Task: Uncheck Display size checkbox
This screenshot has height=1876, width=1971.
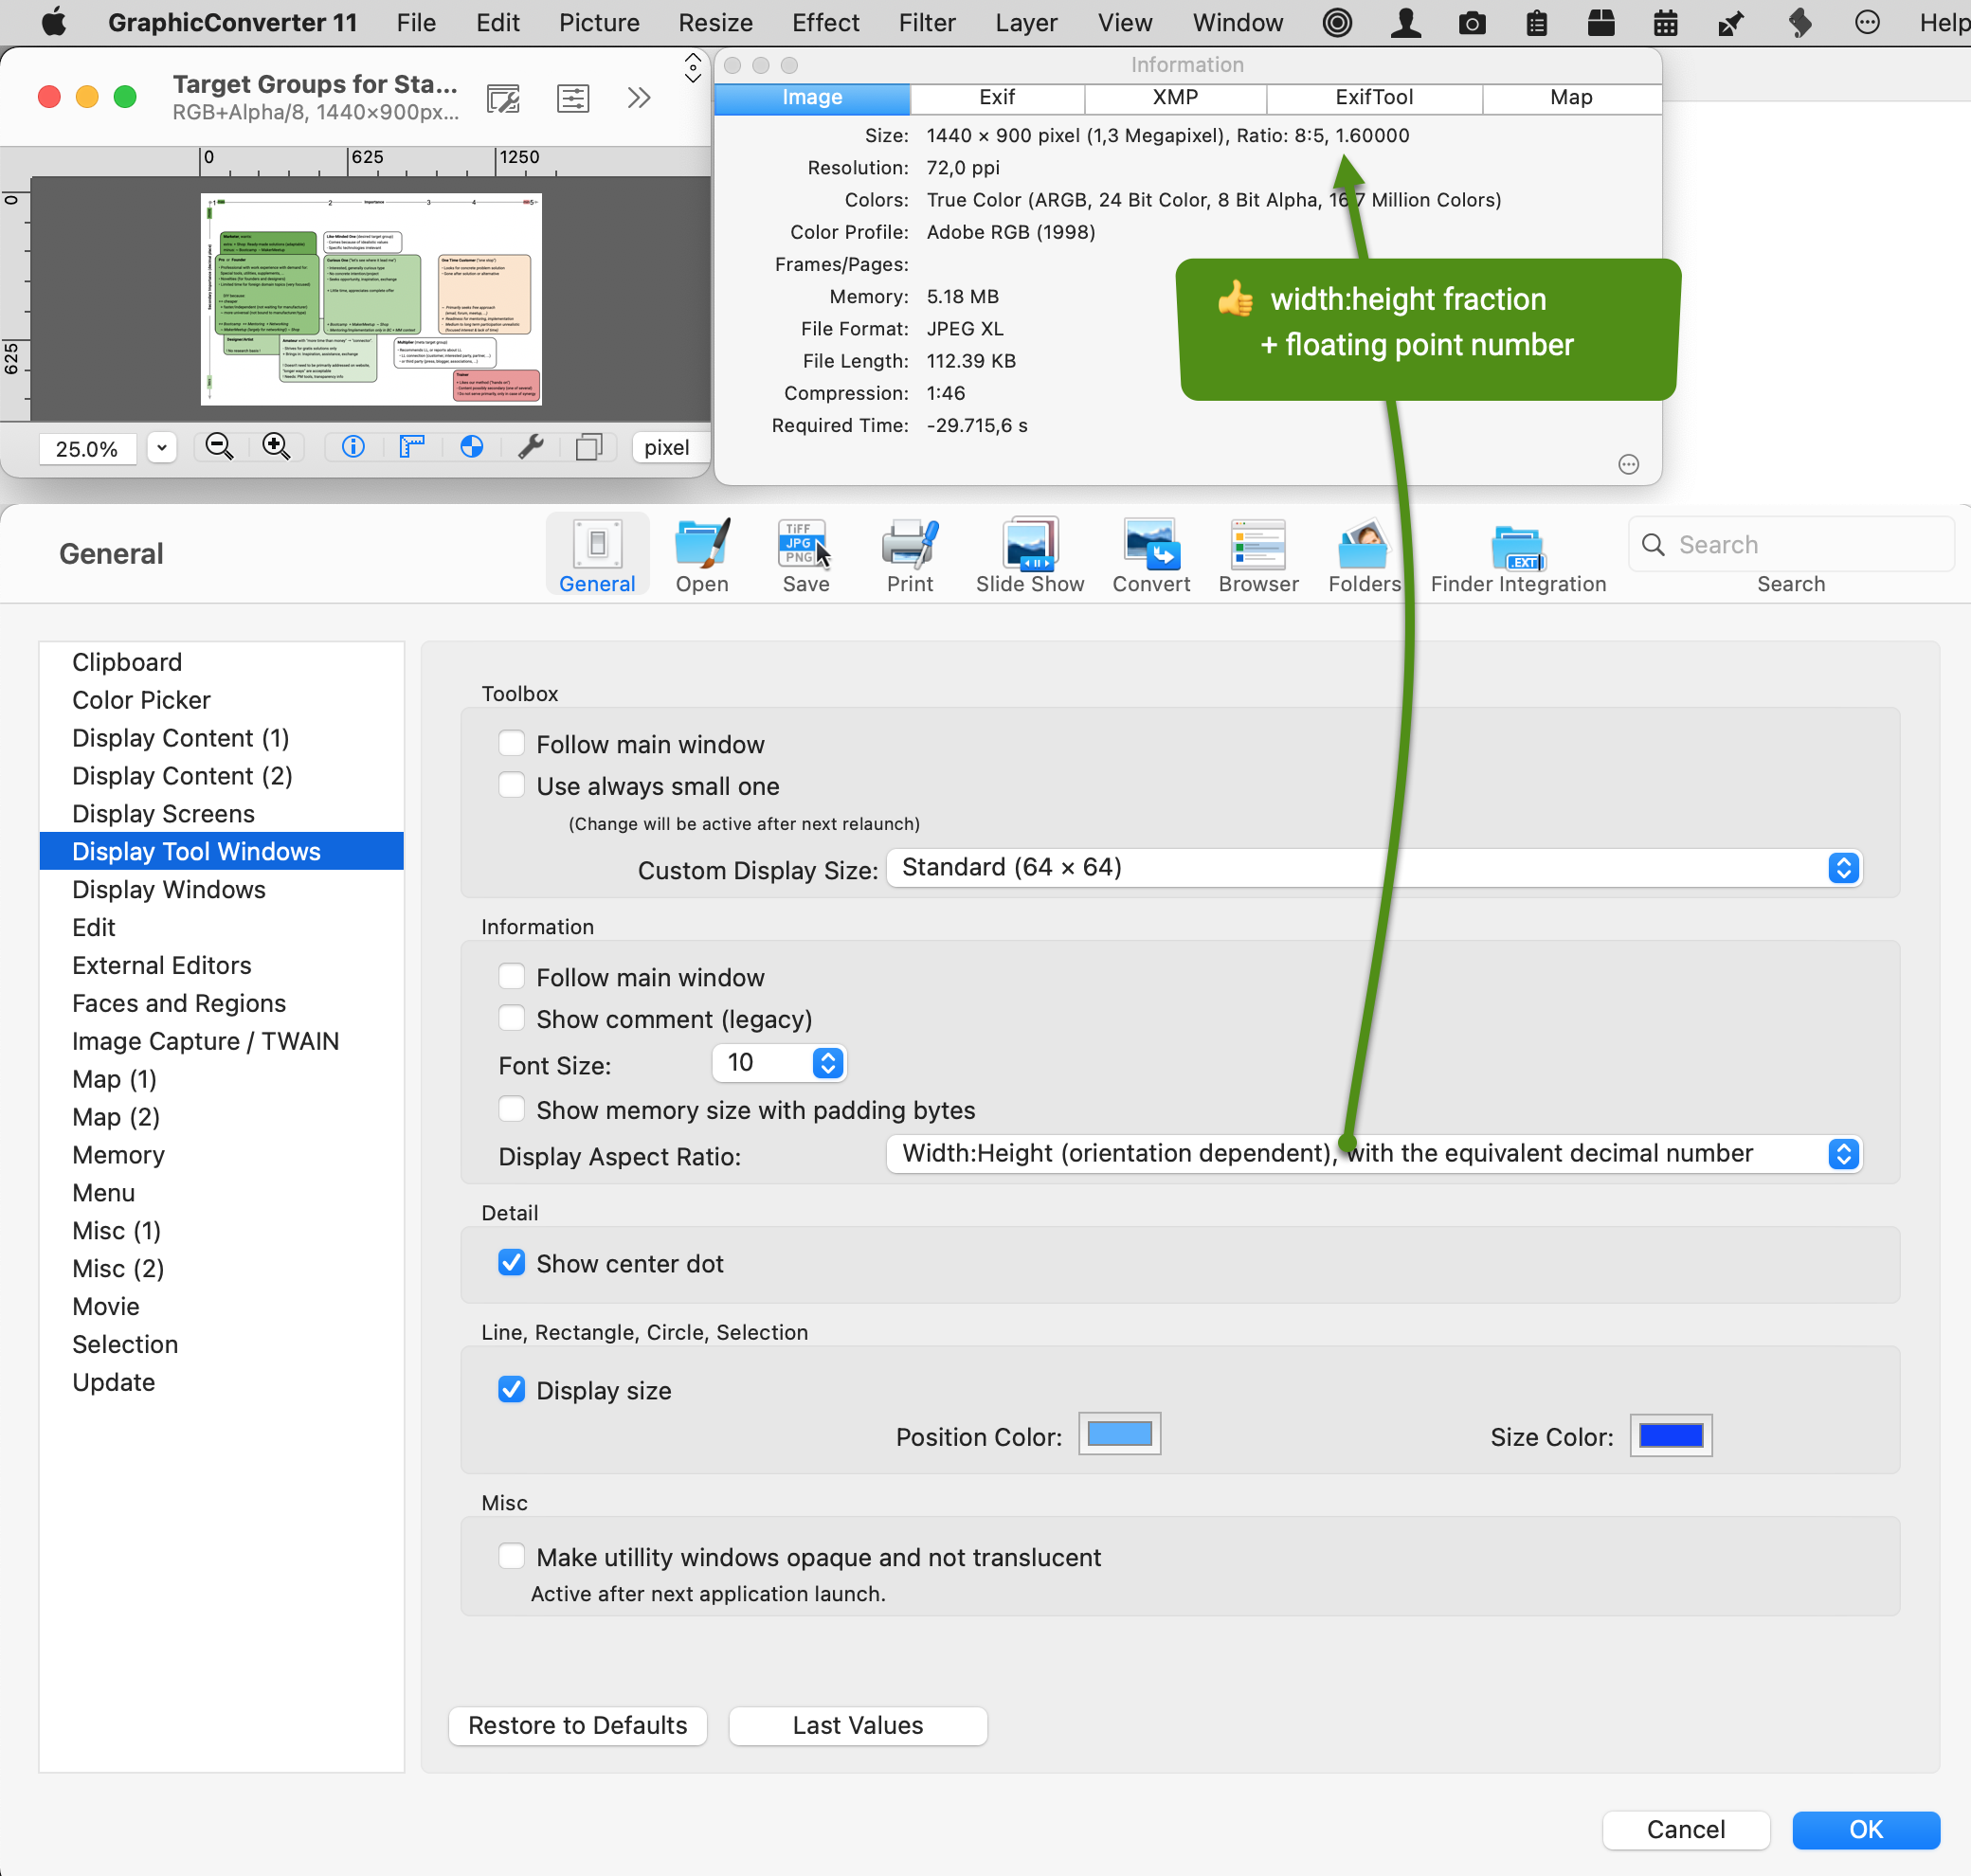Action: point(511,1390)
